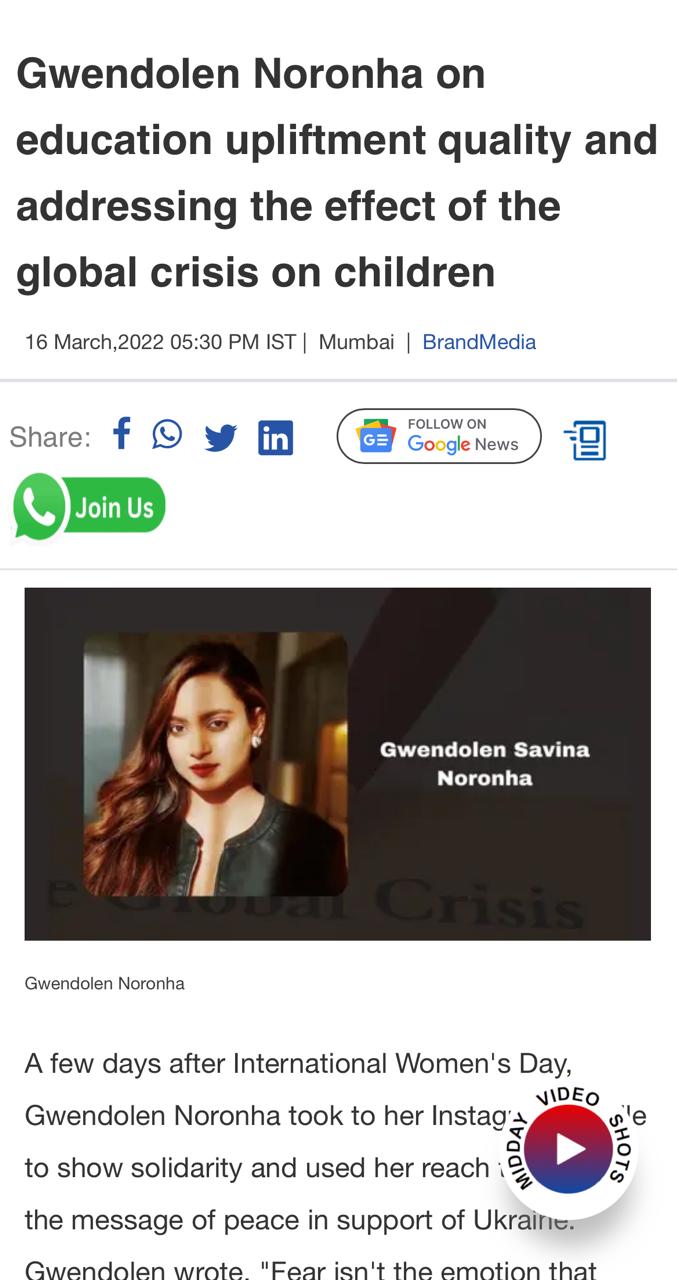Open the reader list view icon

click(x=586, y=440)
